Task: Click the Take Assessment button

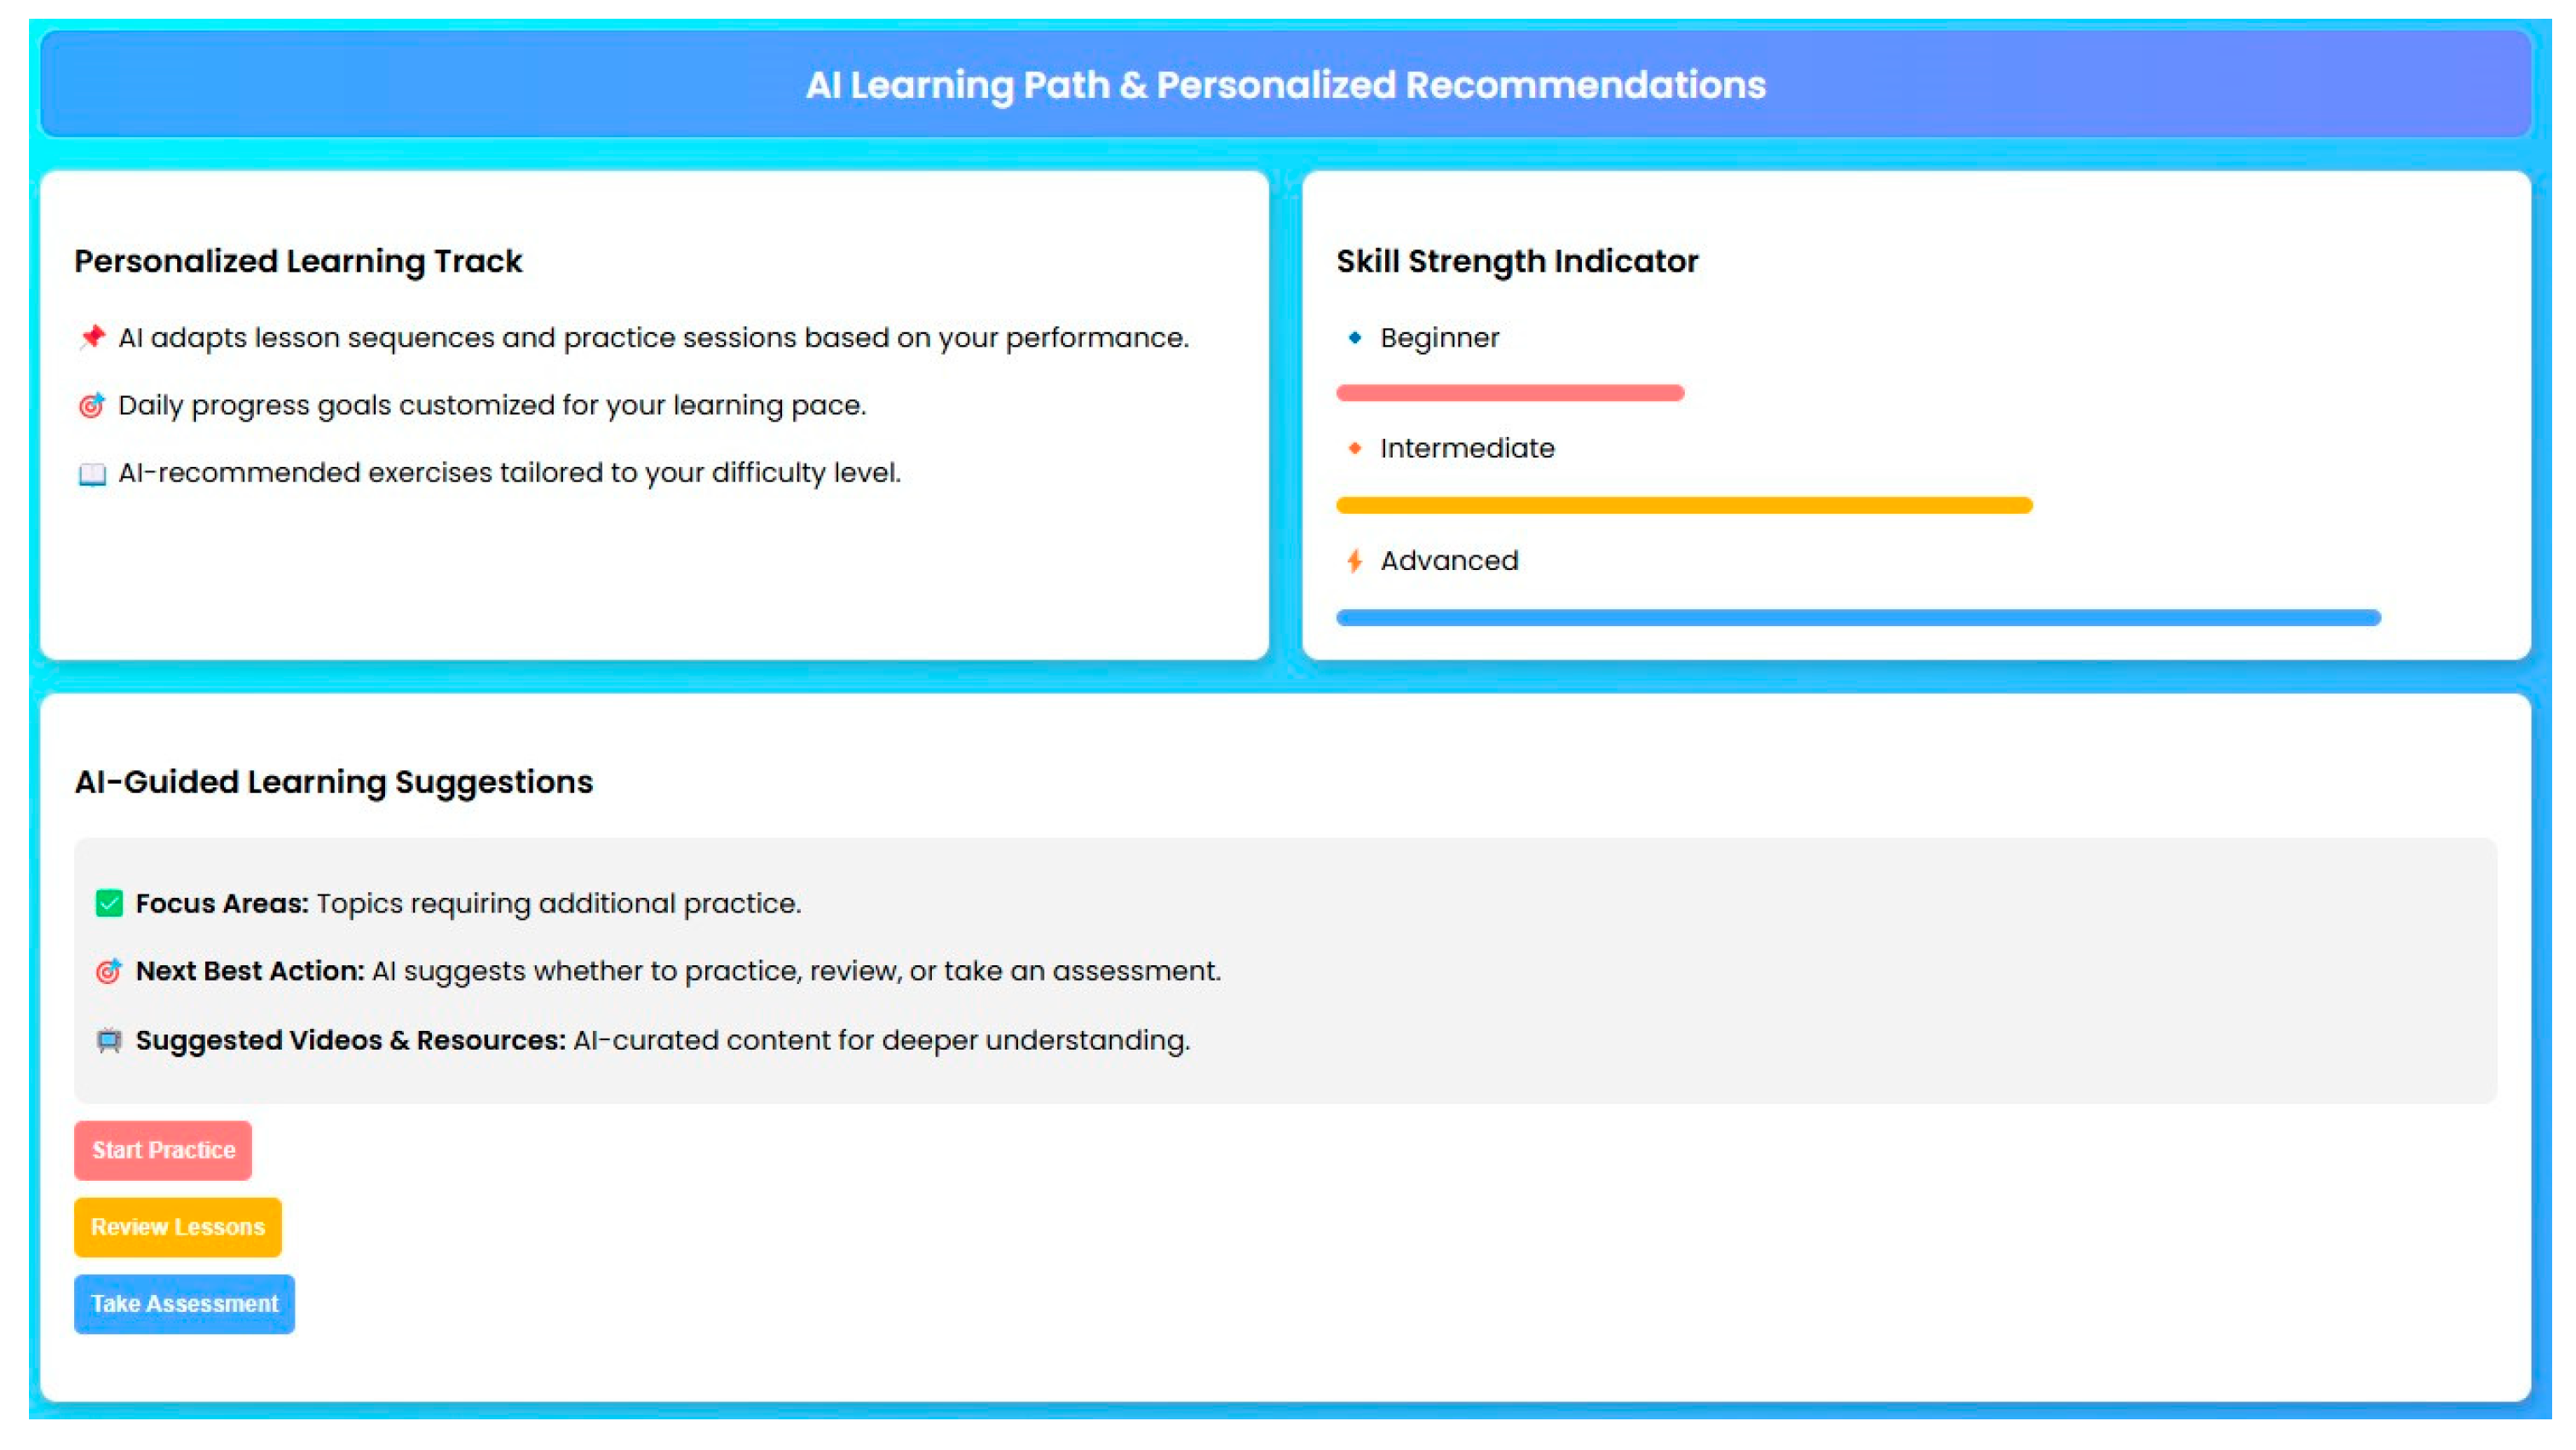Action: point(184,1304)
